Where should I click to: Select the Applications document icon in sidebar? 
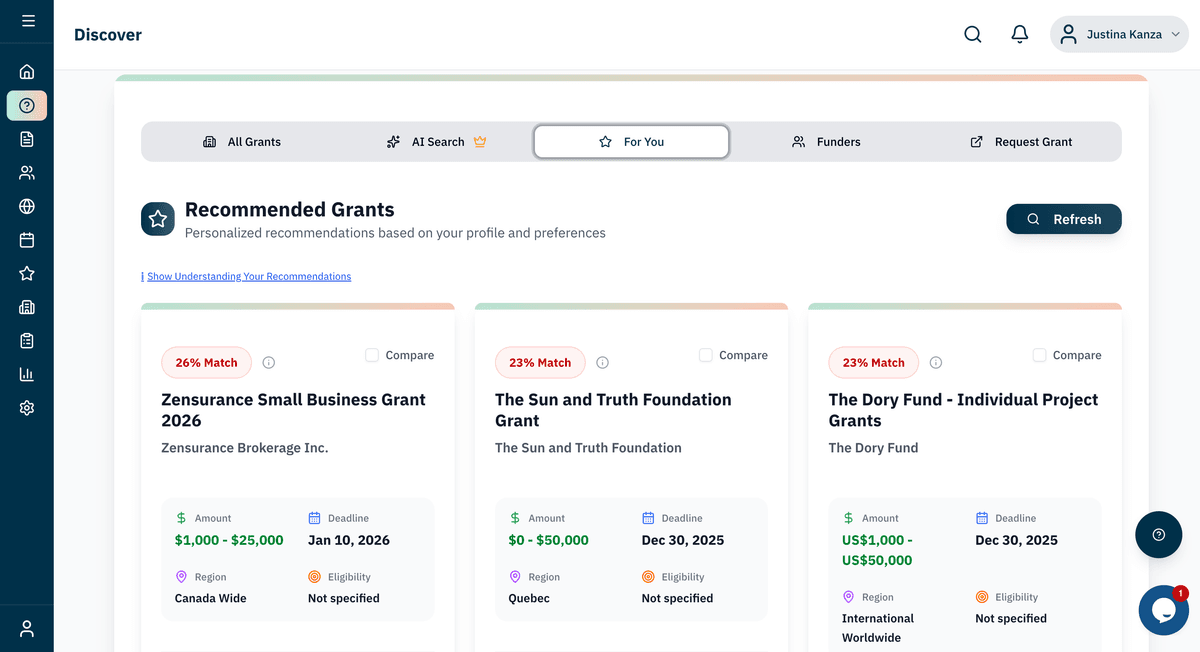click(x=26, y=139)
